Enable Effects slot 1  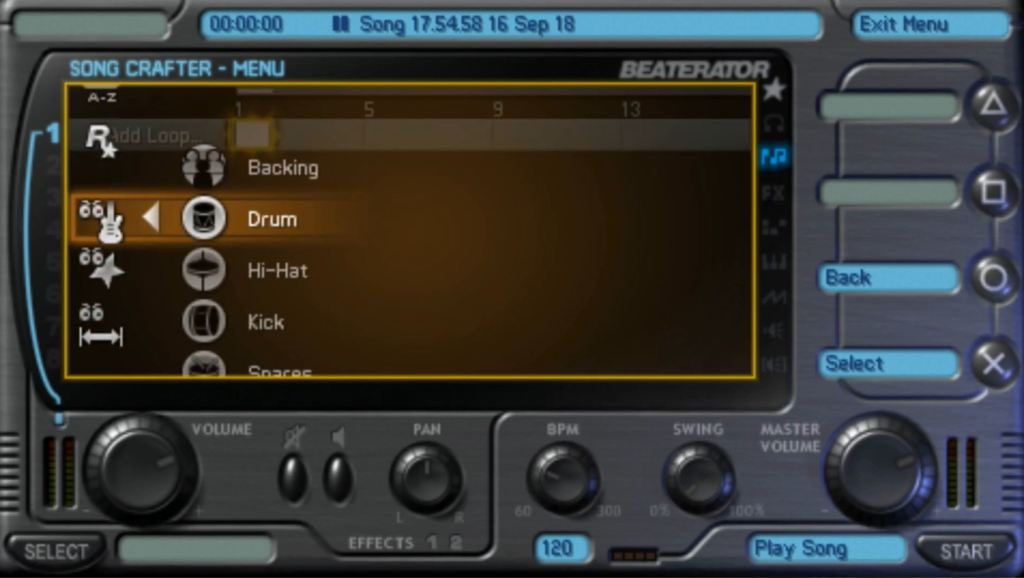[x=432, y=543]
